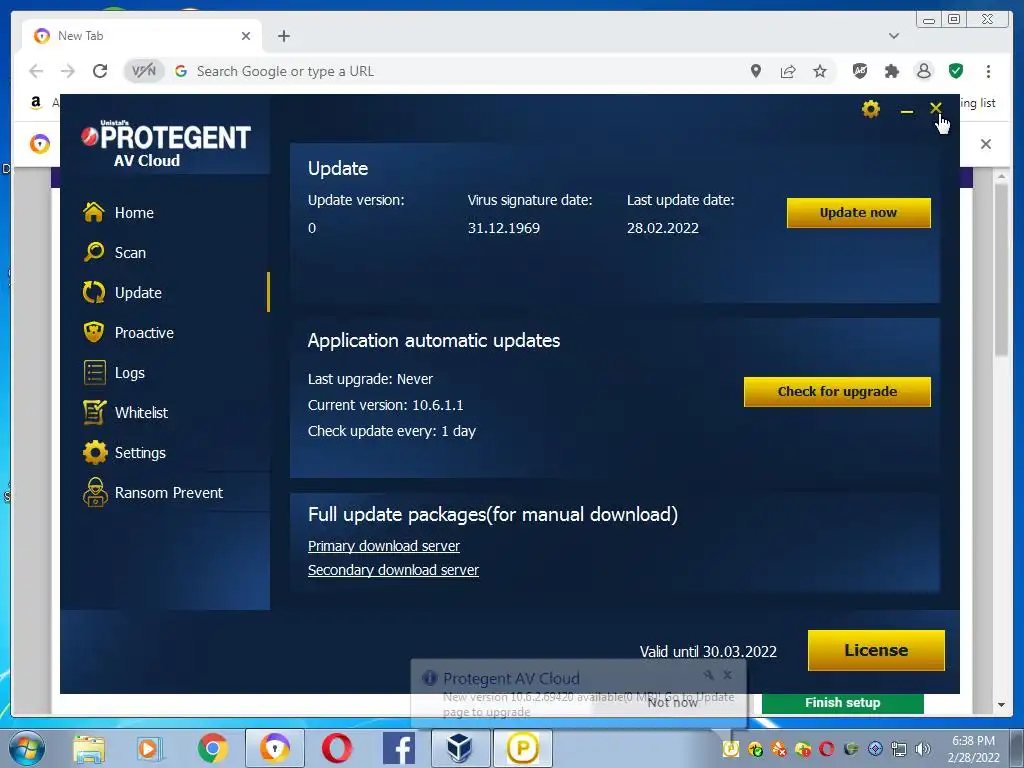This screenshot has height=768, width=1024.
Task: Open a new browser tab
Action: [x=283, y=36]
